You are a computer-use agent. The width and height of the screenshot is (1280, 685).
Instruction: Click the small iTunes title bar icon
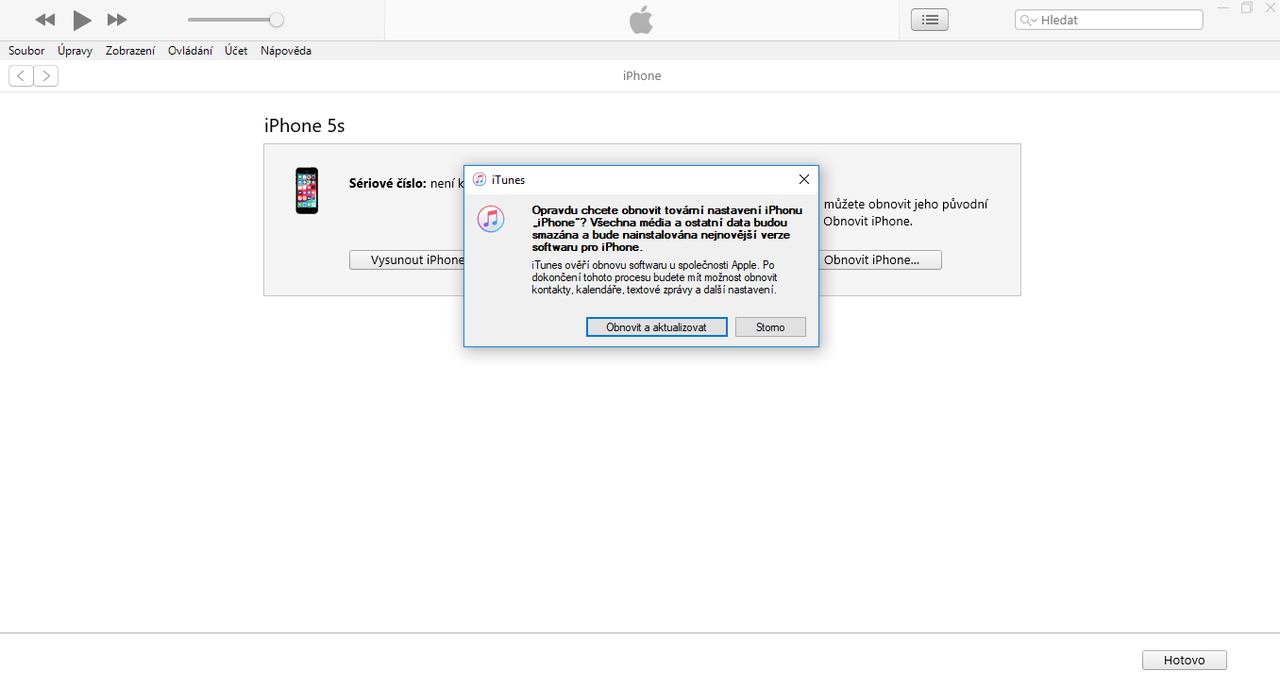coord(480,180)
